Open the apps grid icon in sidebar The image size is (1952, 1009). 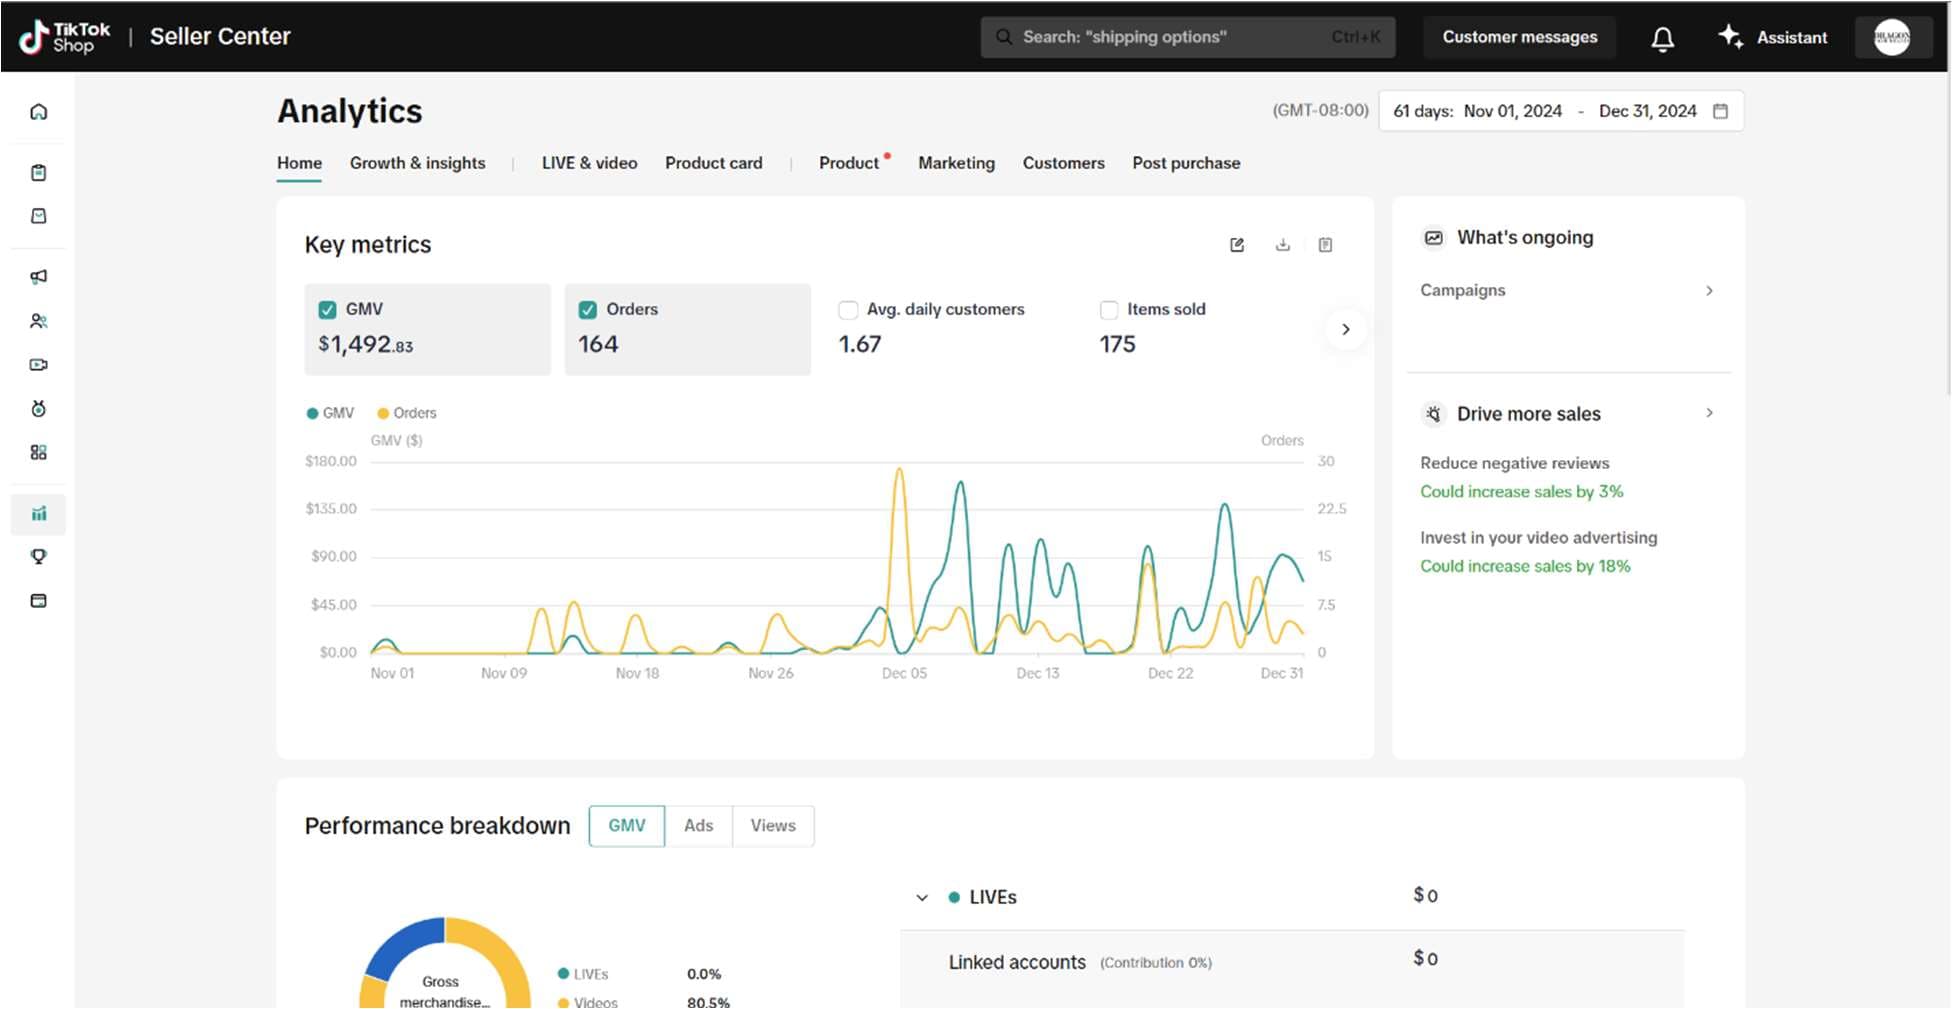click(39, 453)
